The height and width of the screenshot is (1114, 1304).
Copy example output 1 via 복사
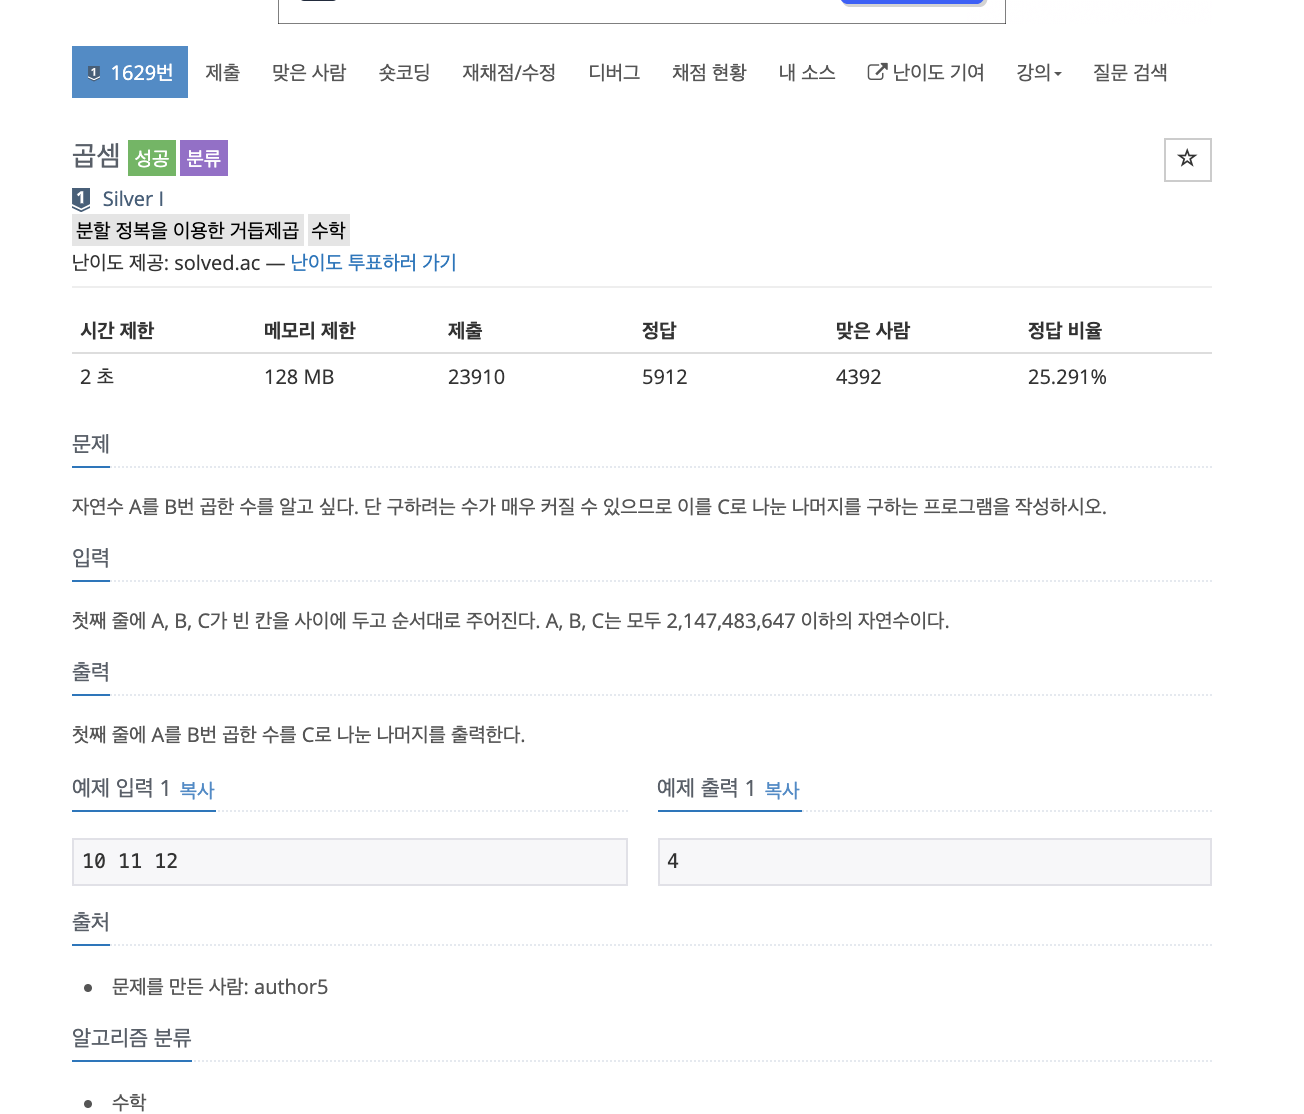(x=782, y=790)
